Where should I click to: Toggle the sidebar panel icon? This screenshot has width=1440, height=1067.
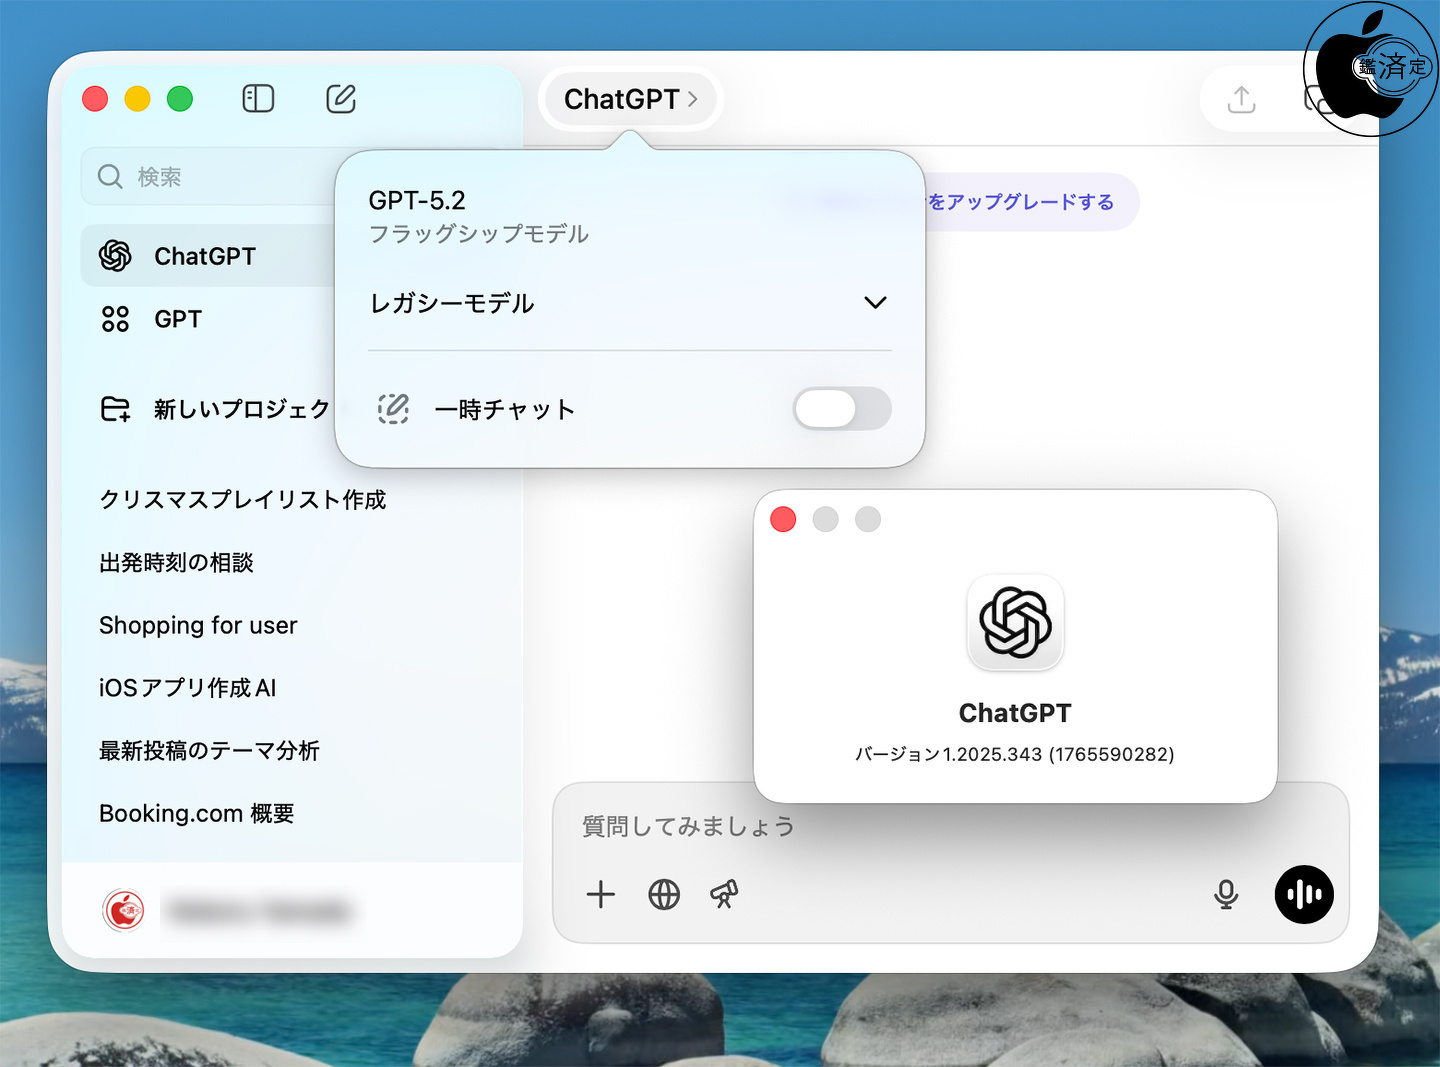pyautogui.click(x=258, y=99)
